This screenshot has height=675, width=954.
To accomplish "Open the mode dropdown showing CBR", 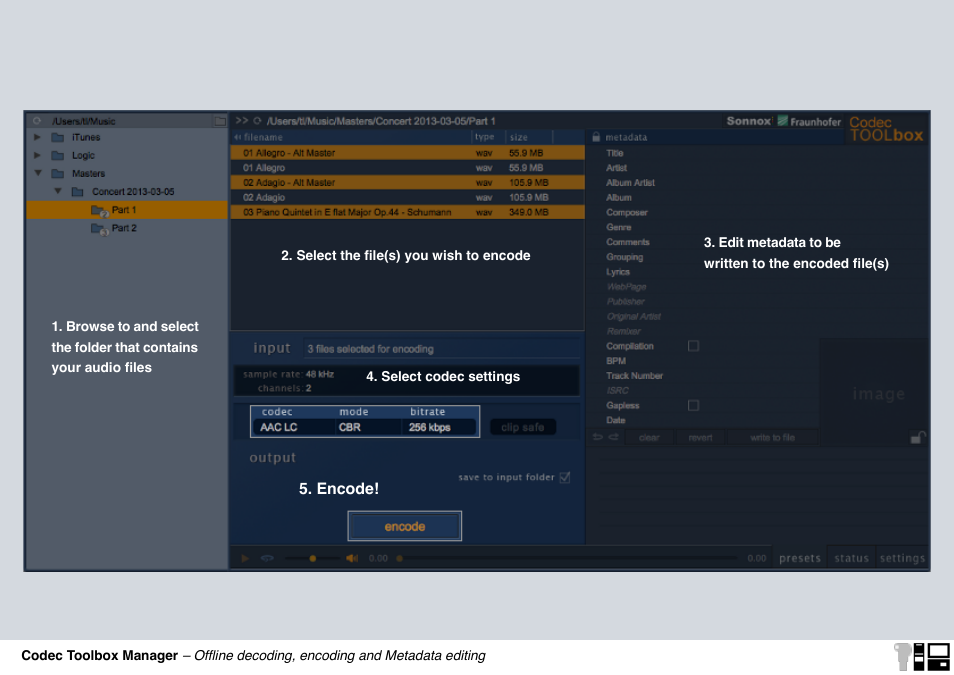I will click(367, 427).
